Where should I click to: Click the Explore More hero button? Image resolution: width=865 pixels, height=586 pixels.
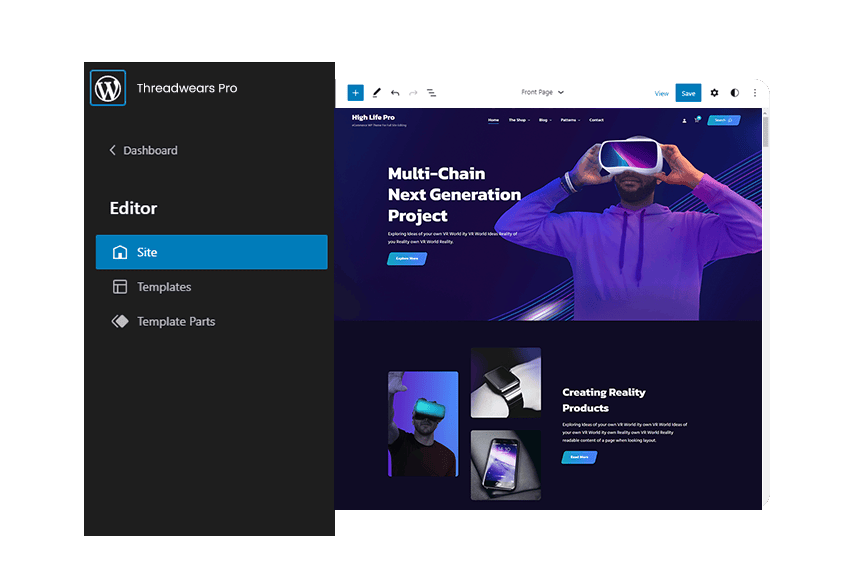407,258
